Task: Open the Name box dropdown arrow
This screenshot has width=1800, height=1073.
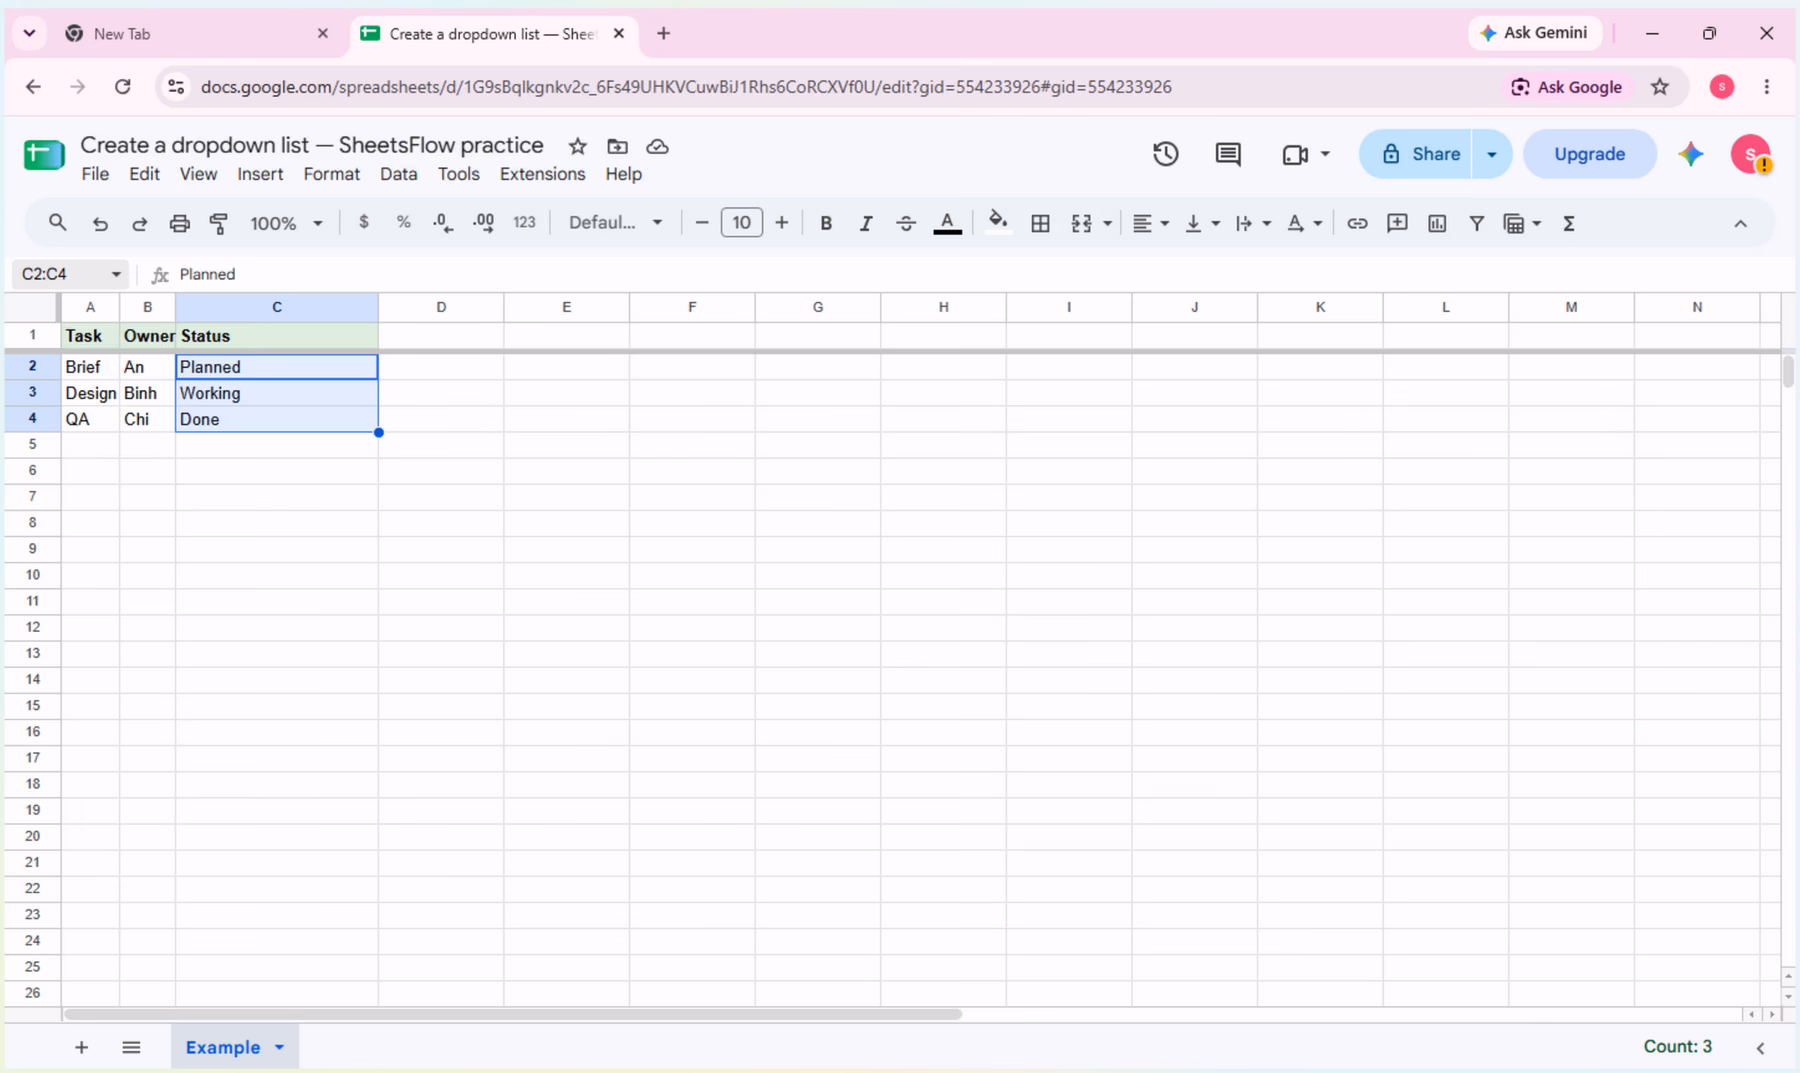Action: (x=116, y=274)
